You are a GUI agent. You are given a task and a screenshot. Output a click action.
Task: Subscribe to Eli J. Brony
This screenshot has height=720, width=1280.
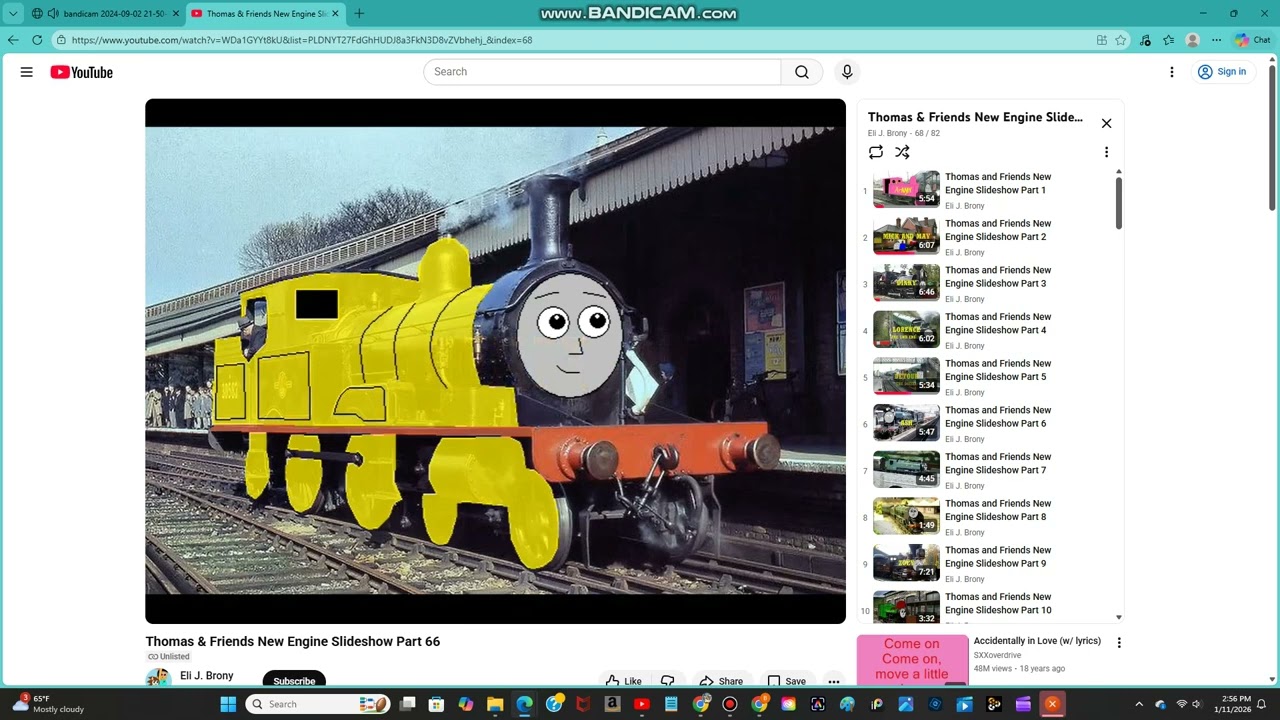294,680
